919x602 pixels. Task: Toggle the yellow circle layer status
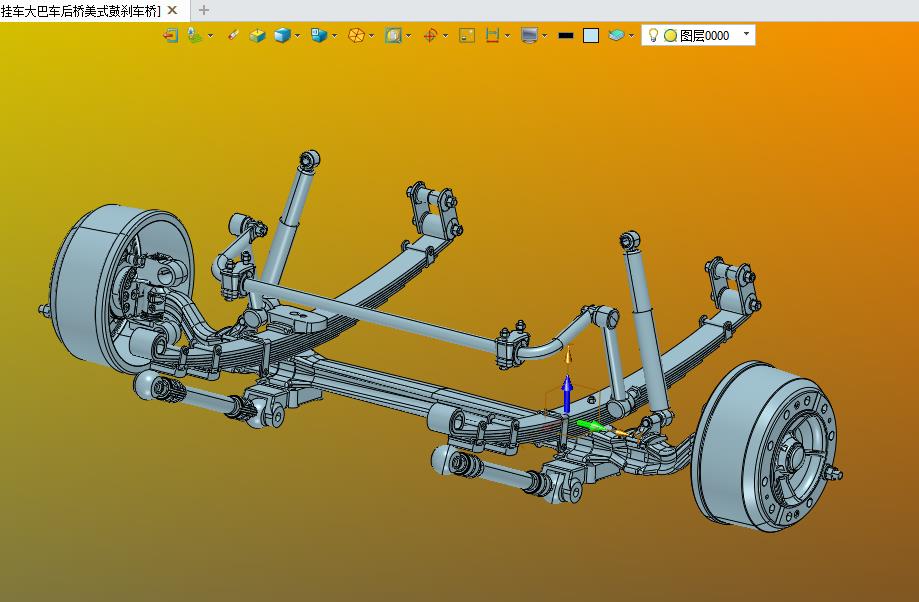[670, 36]
